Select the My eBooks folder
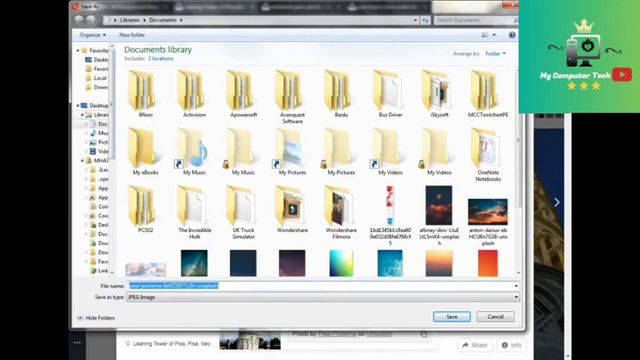This screenshot has height=360, width=640. pos(145,152)
